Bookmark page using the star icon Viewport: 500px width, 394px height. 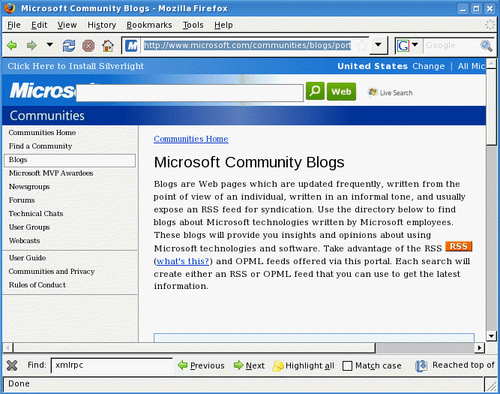[x=362, y=45]
